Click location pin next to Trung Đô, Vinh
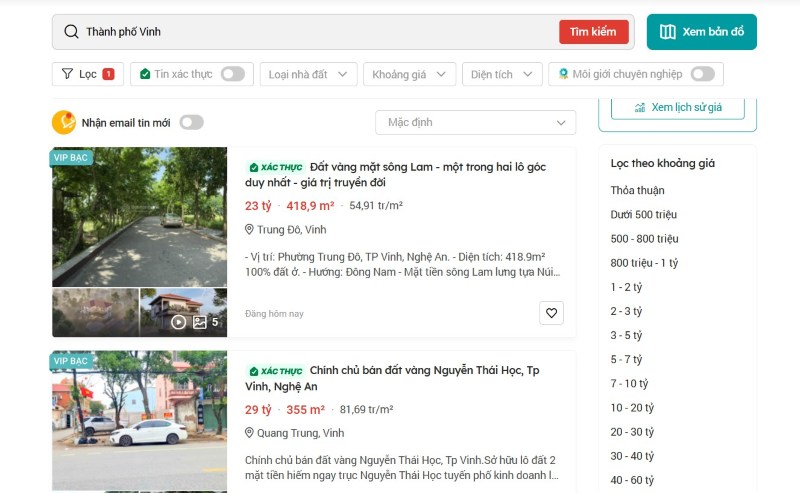Viewport: 800px width, 493px height. click(249, 229)
